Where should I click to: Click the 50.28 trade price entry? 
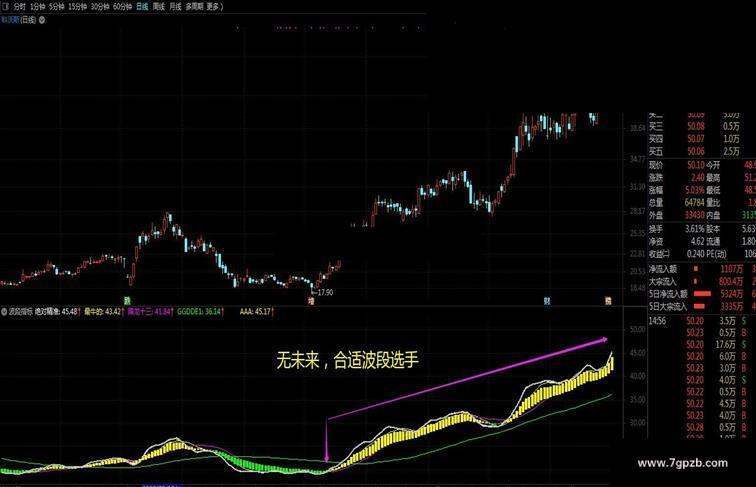tap(695, 427)
